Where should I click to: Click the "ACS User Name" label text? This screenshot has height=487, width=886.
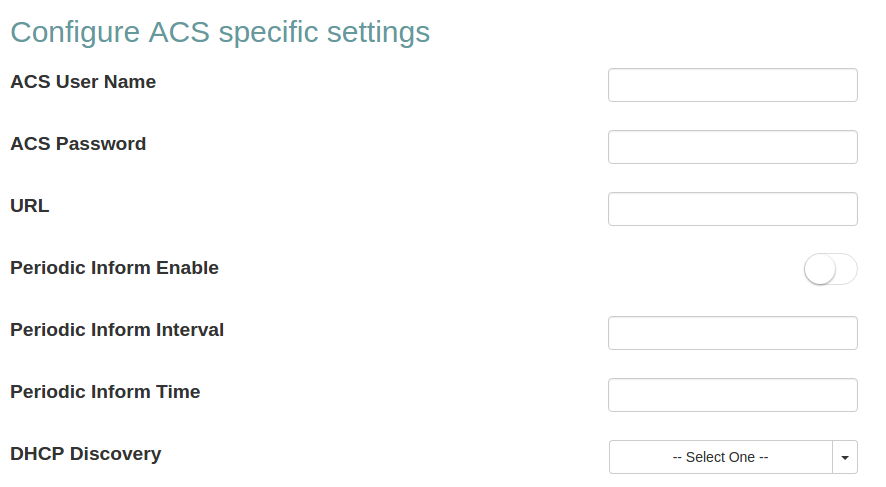pyautogui.click(x=83, y=82)
